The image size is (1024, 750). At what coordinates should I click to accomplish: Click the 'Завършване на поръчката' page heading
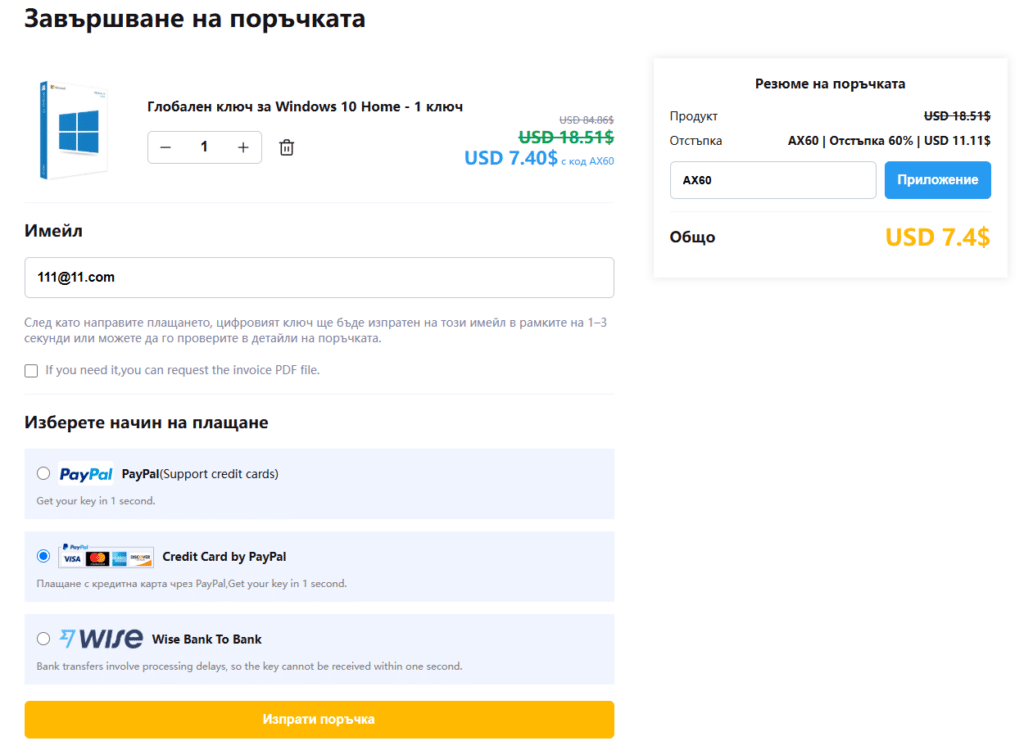195,18
